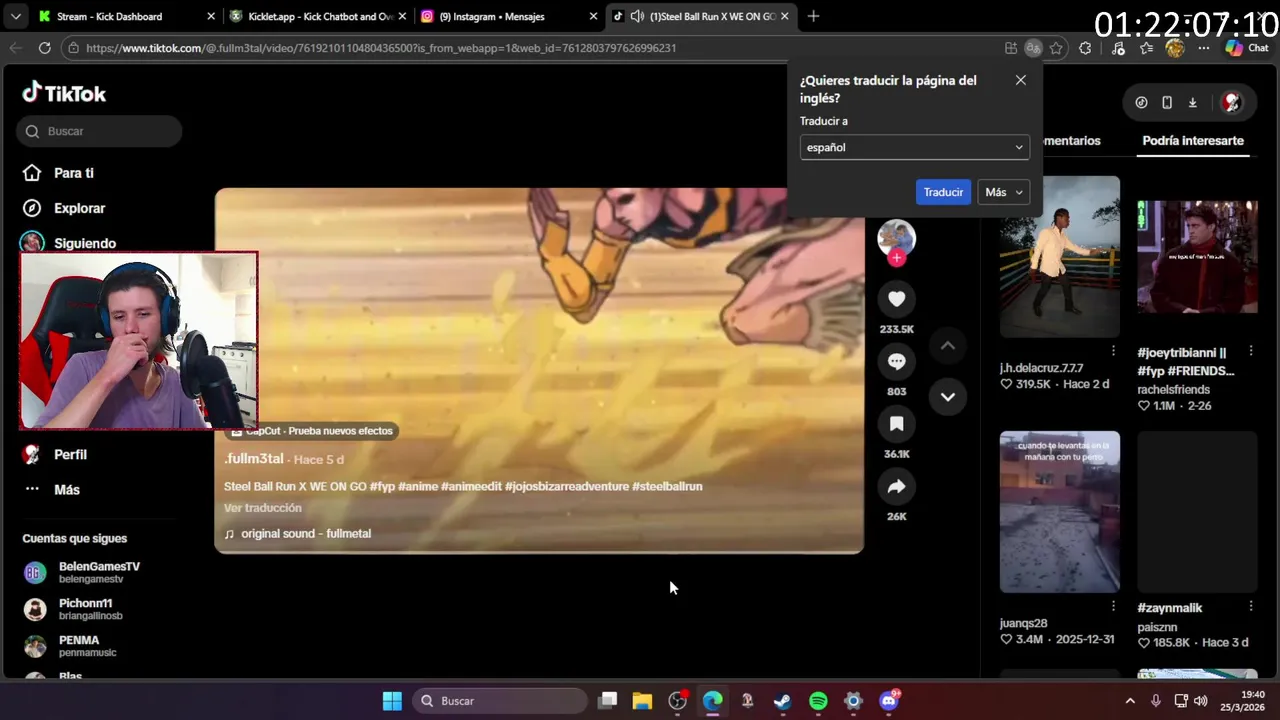The height and width of the screenshot is (720, 1280).
Task: Click CapCut Prueba nuevos efectos tag
Action: (311, 431)
